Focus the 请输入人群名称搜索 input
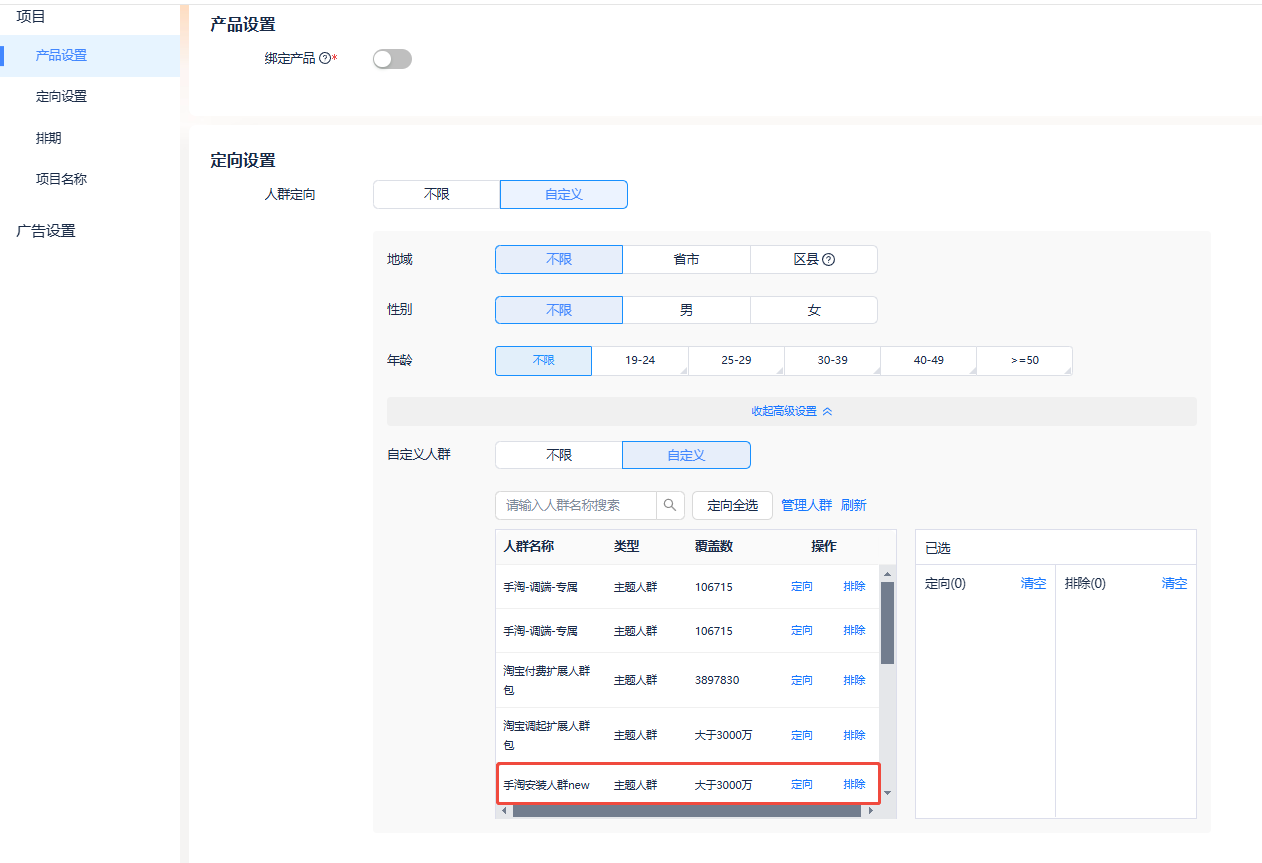Screen dimensions: 1262x863 click(576, 505)
